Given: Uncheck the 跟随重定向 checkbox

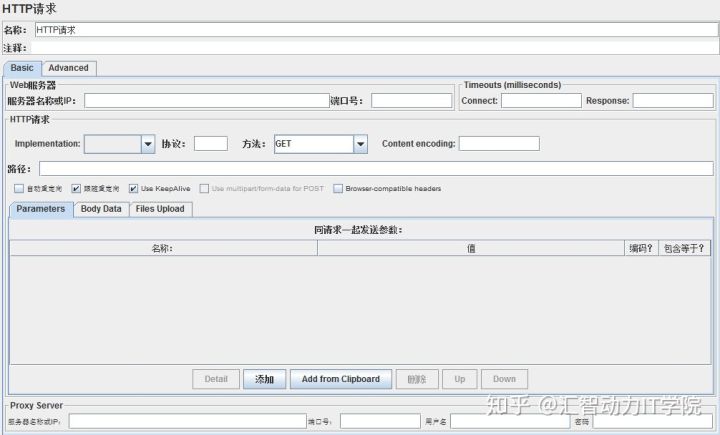Looking at the screenshot, I should 76,188.
